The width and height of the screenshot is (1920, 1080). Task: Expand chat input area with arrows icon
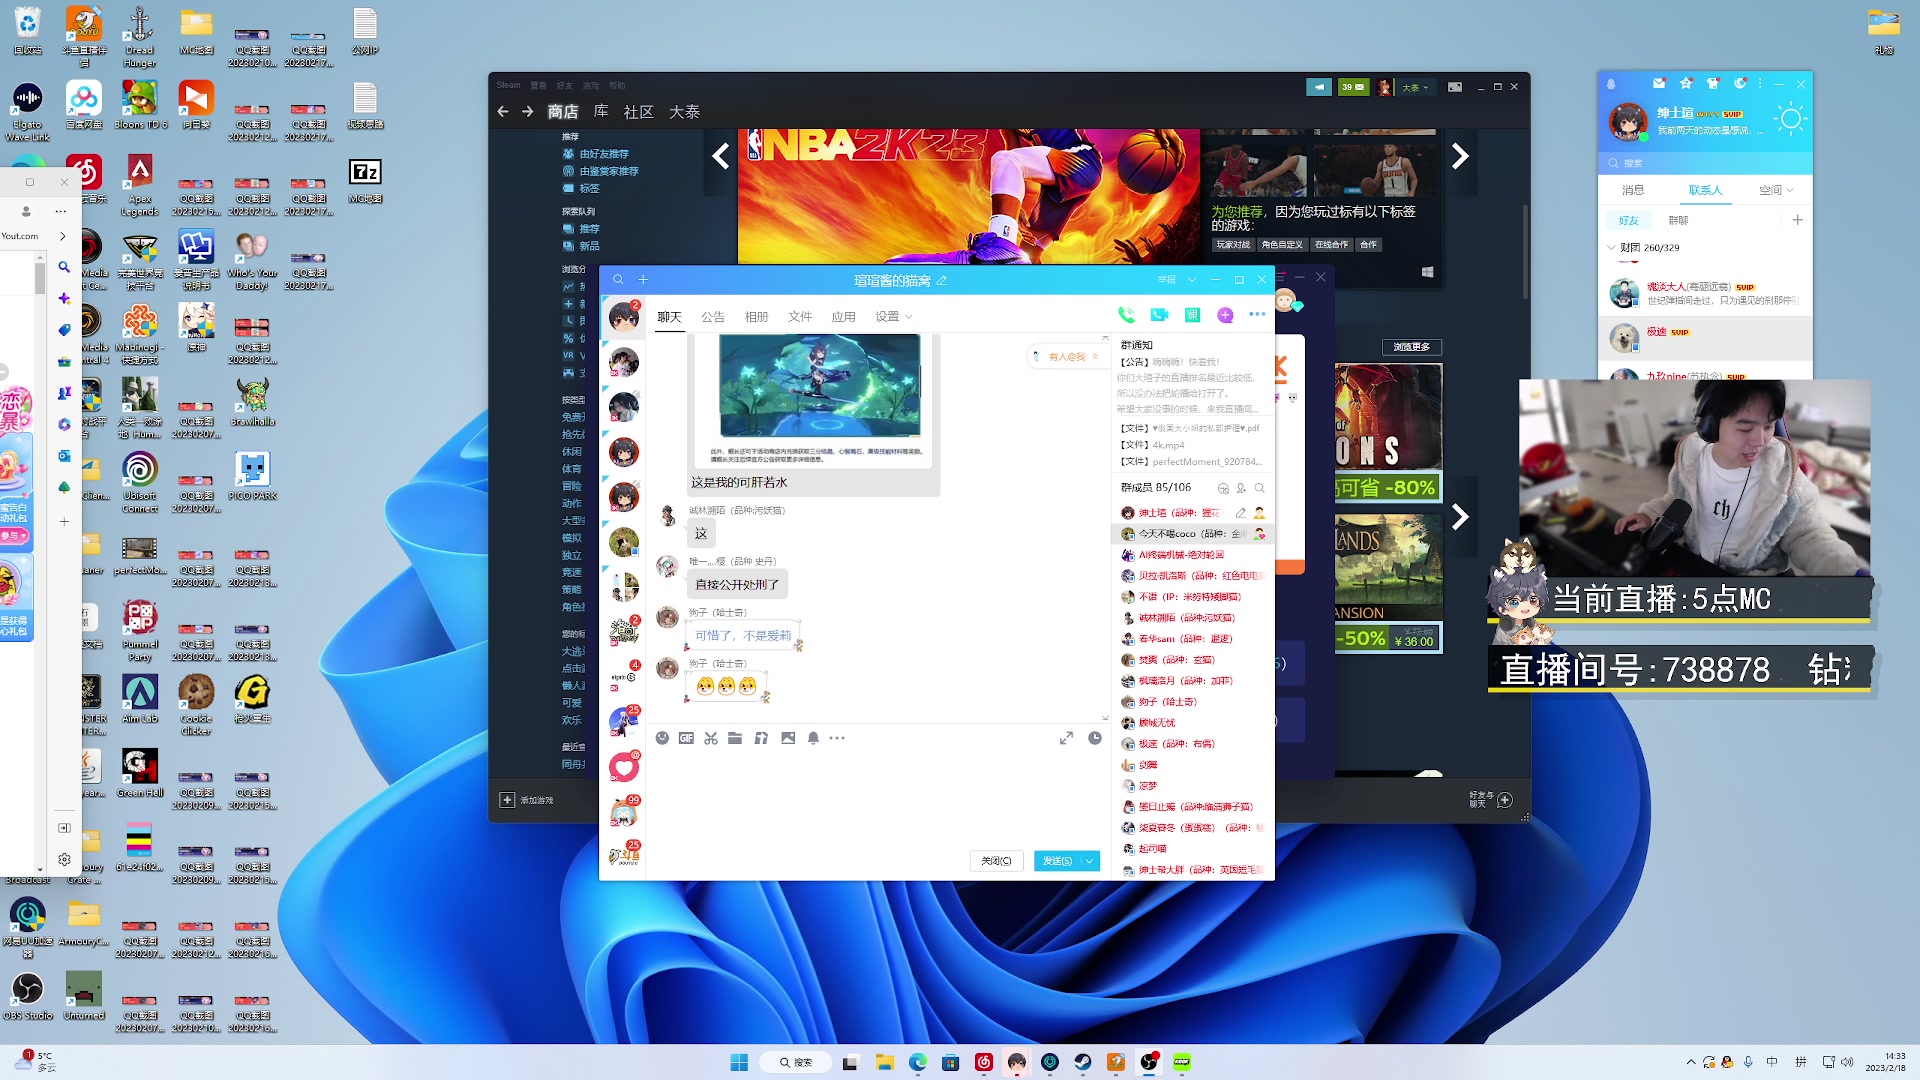pos(1066,738)
